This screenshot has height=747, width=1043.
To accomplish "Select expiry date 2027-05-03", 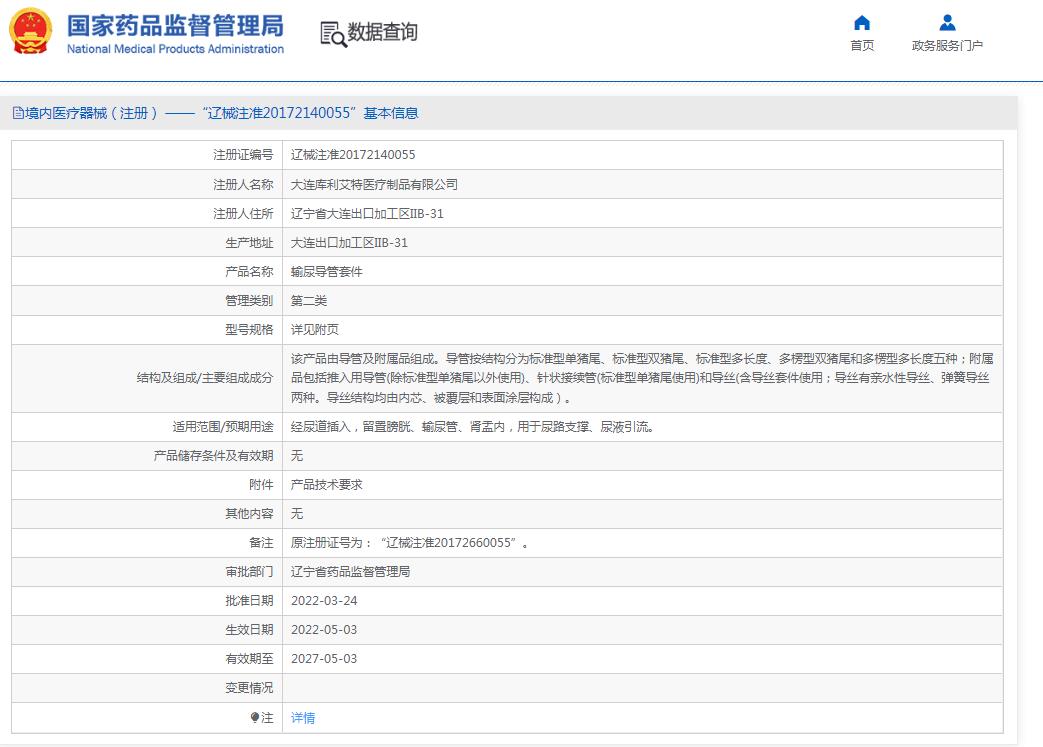I will [x=324, y=659].
